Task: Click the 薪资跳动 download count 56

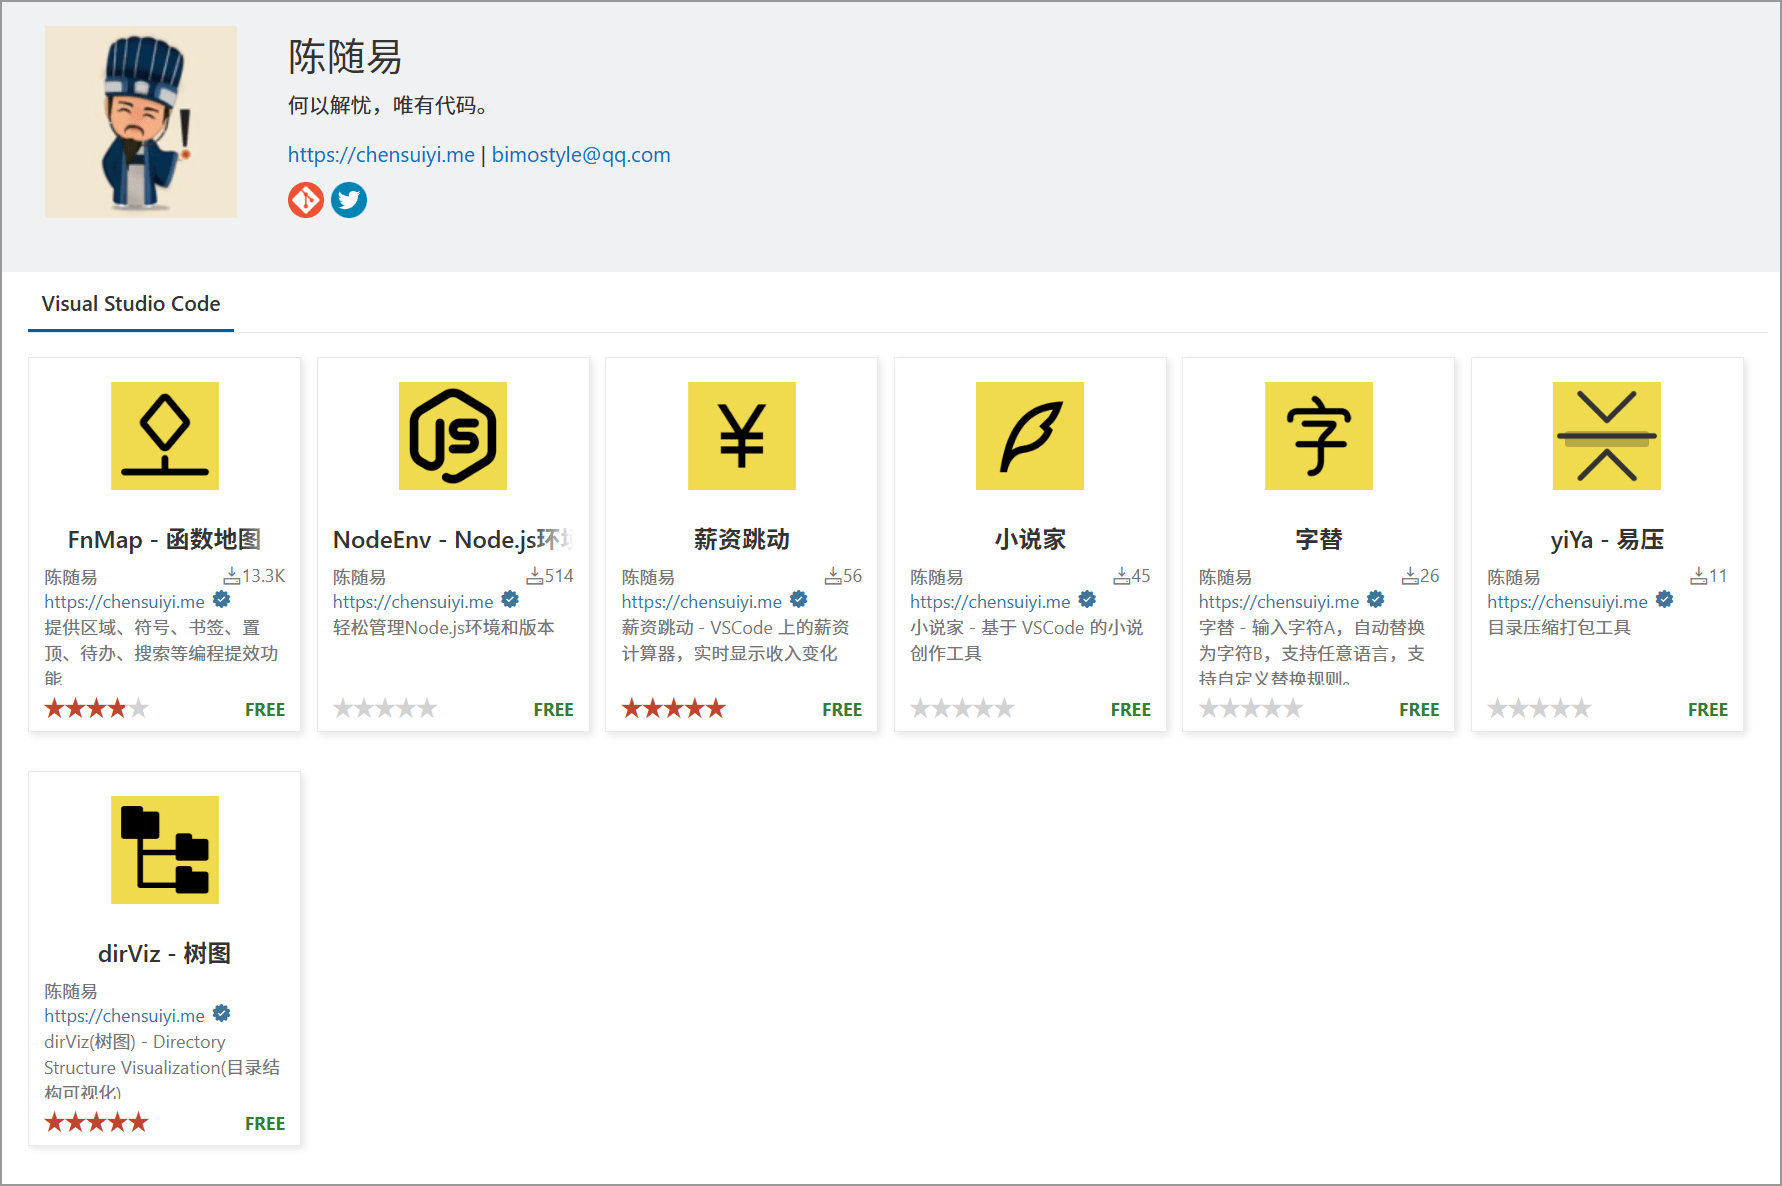Action: pos(843,576)
